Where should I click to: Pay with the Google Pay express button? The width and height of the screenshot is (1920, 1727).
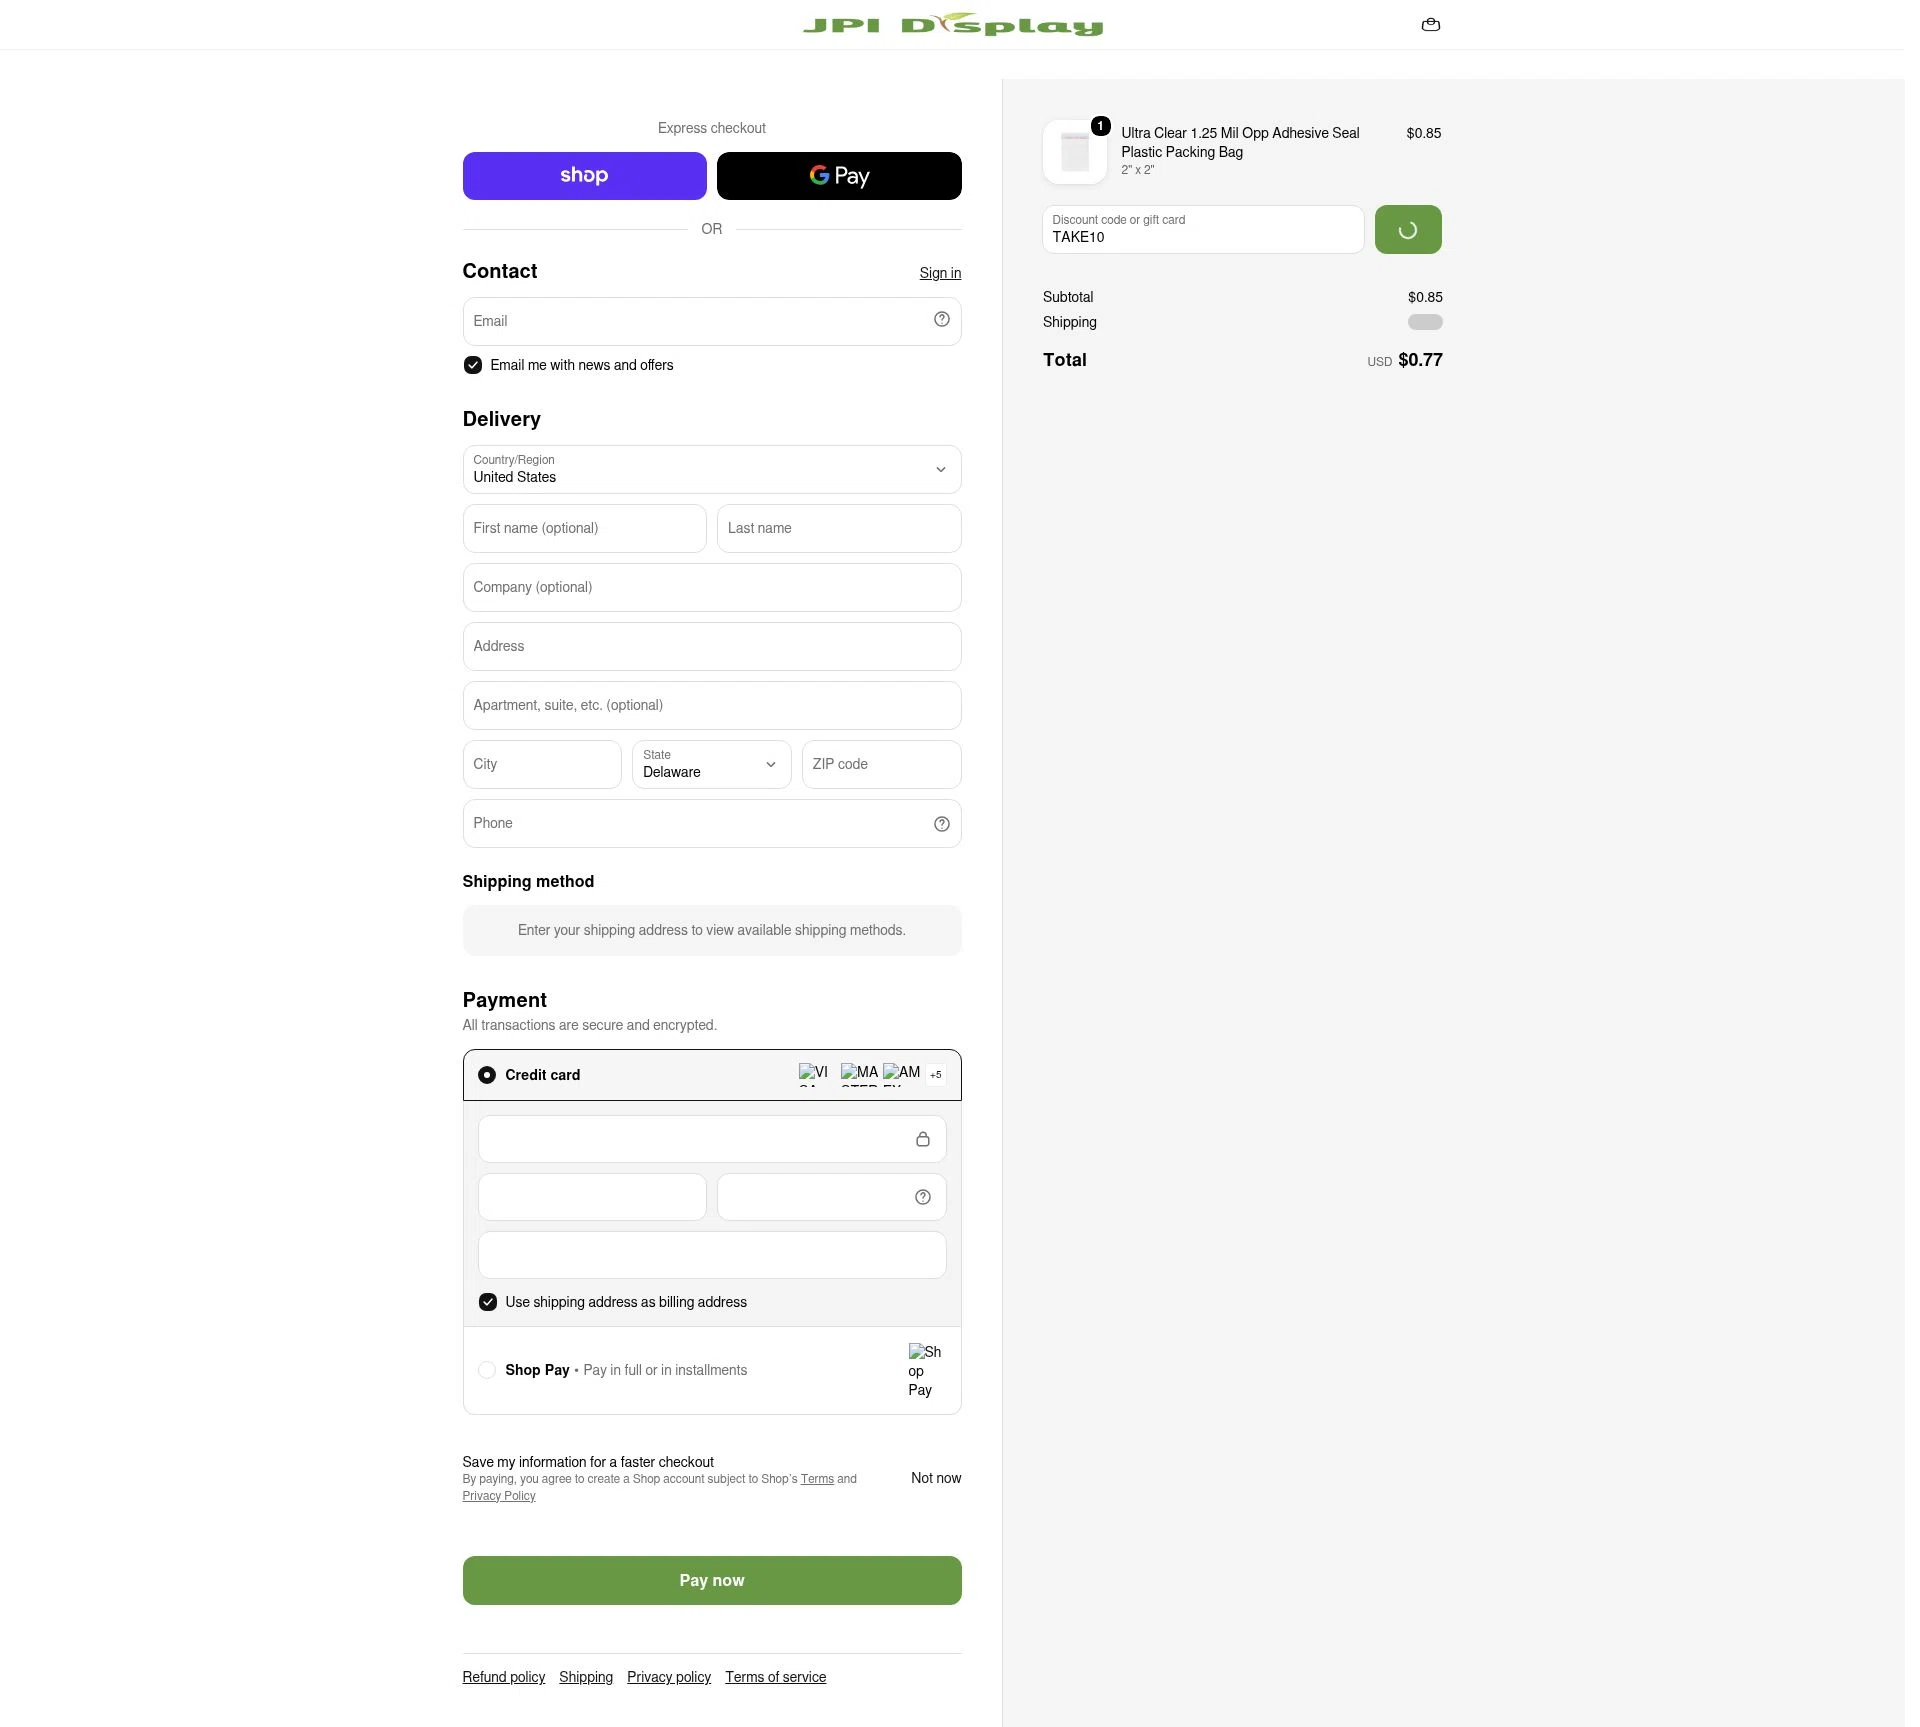[839, 176]
